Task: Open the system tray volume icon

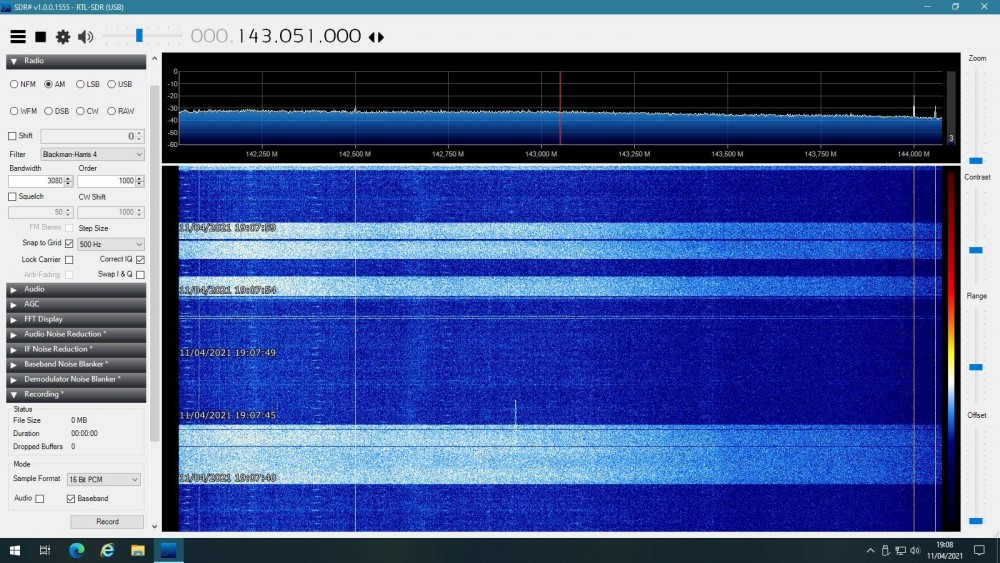Action: 915,550
